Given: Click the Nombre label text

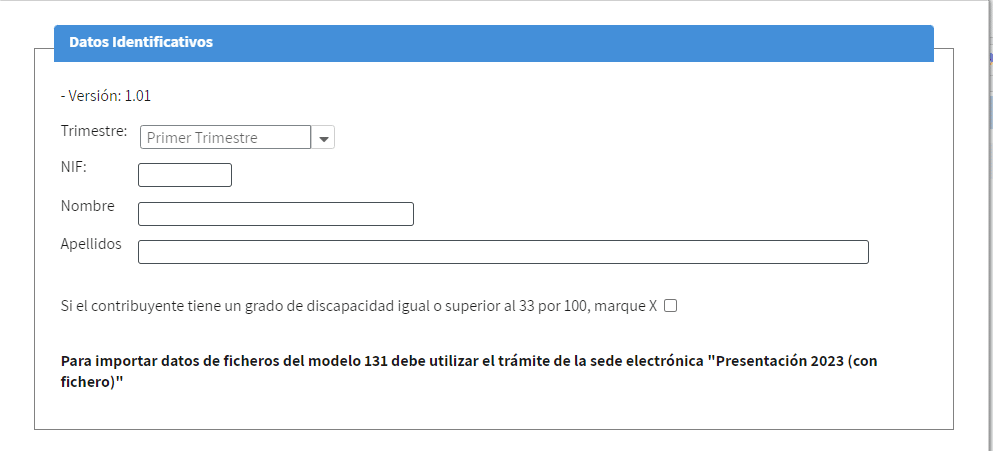Looking at the screenshot, I should [x=87, y=206].
